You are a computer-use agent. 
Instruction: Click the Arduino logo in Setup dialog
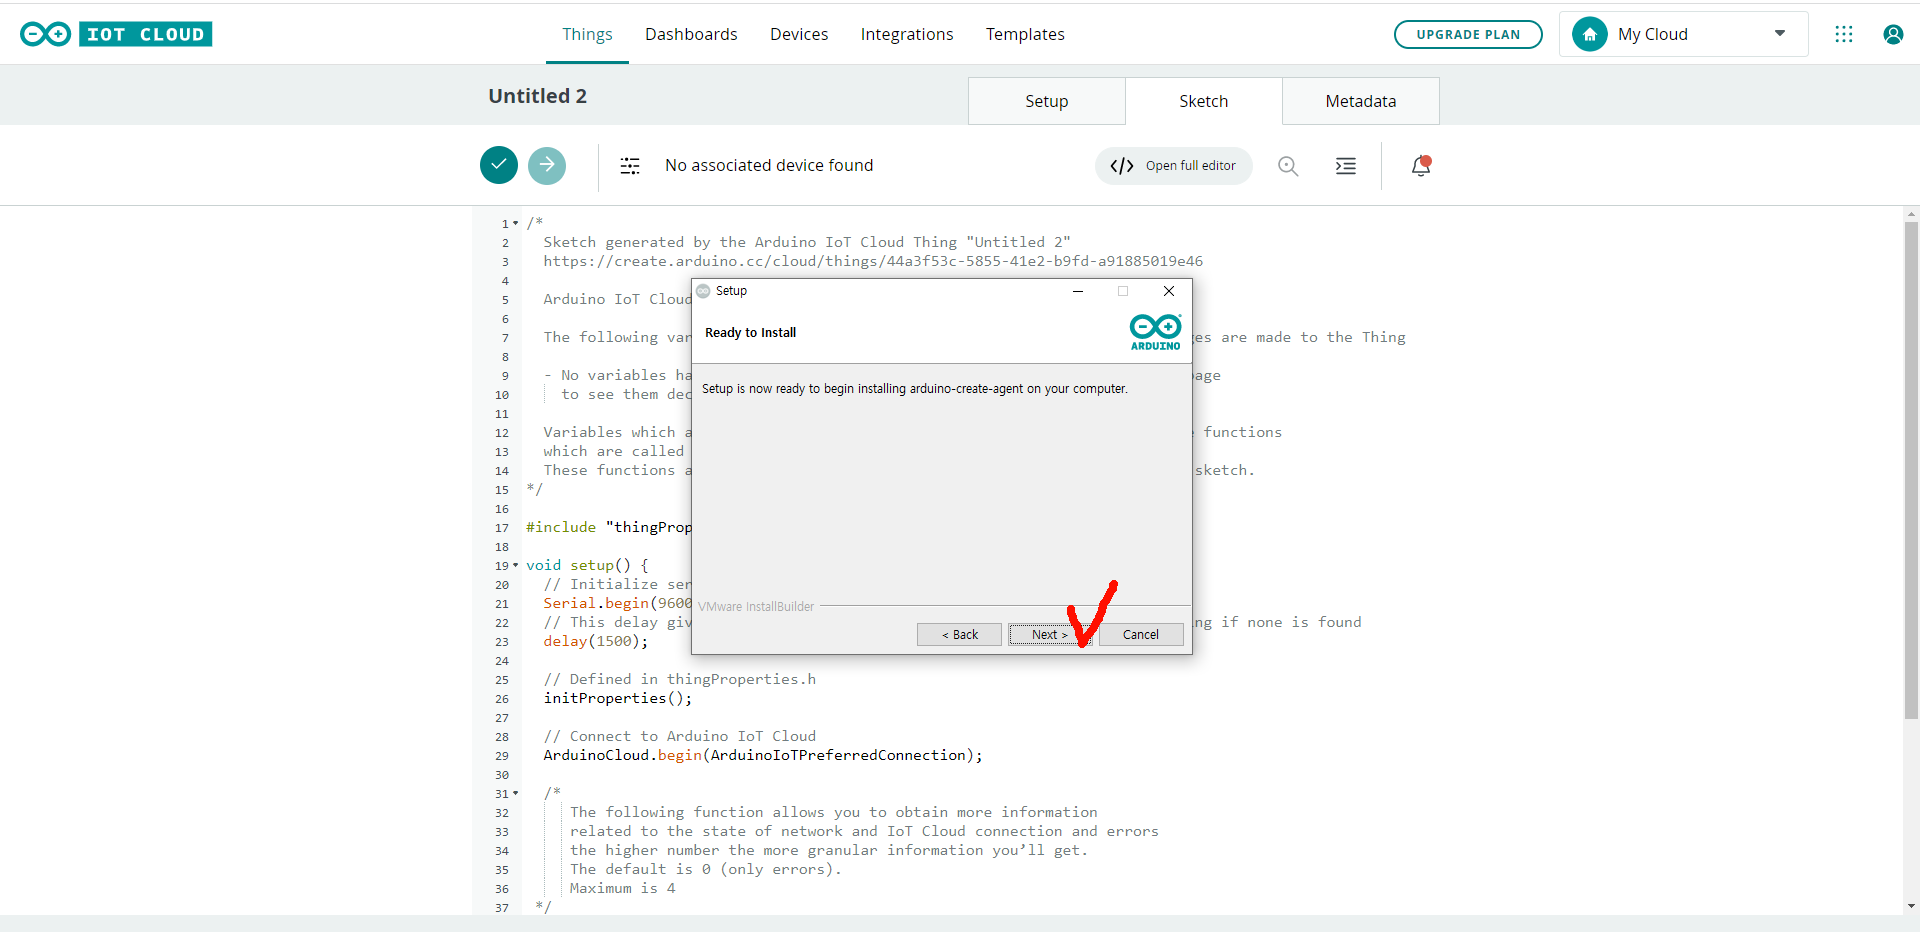pos(1155,332)
